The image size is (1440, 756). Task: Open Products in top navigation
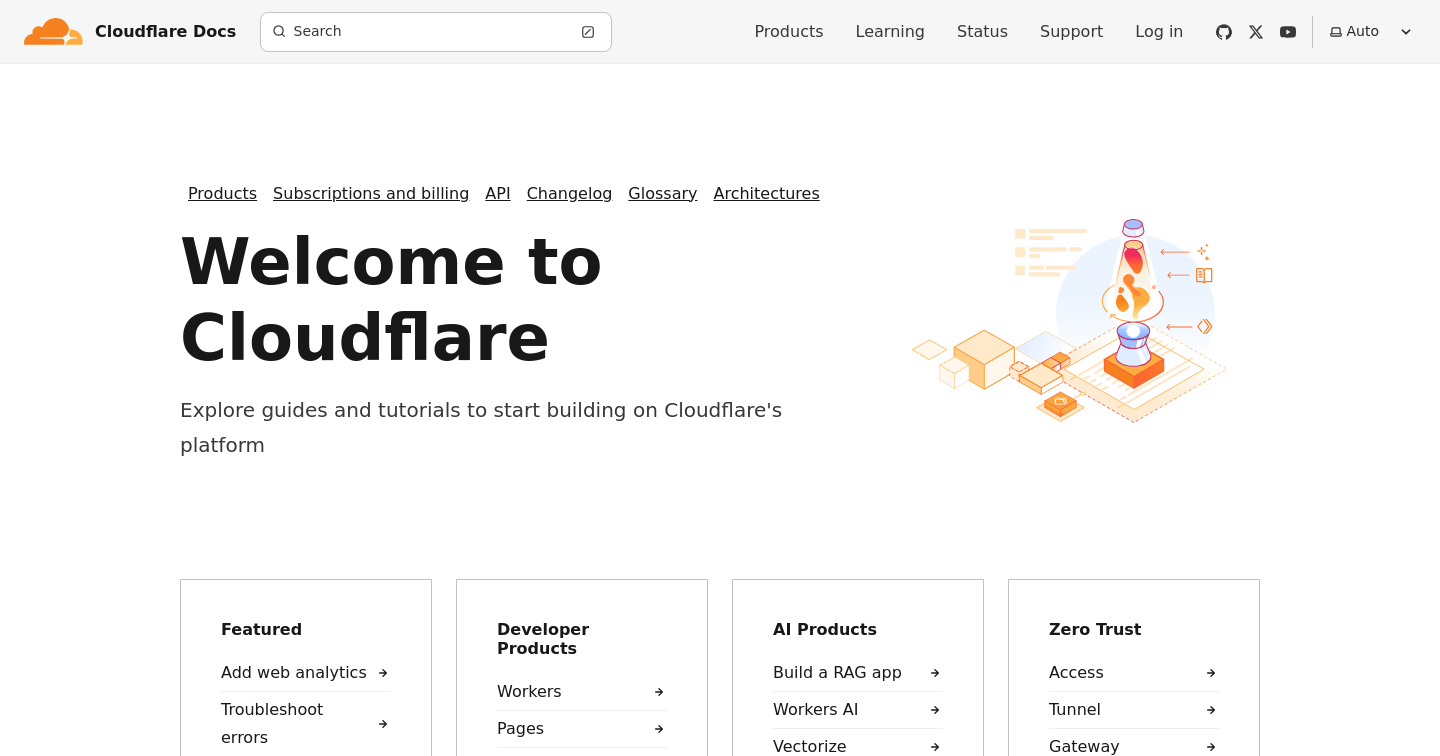[x=789, y=32]
